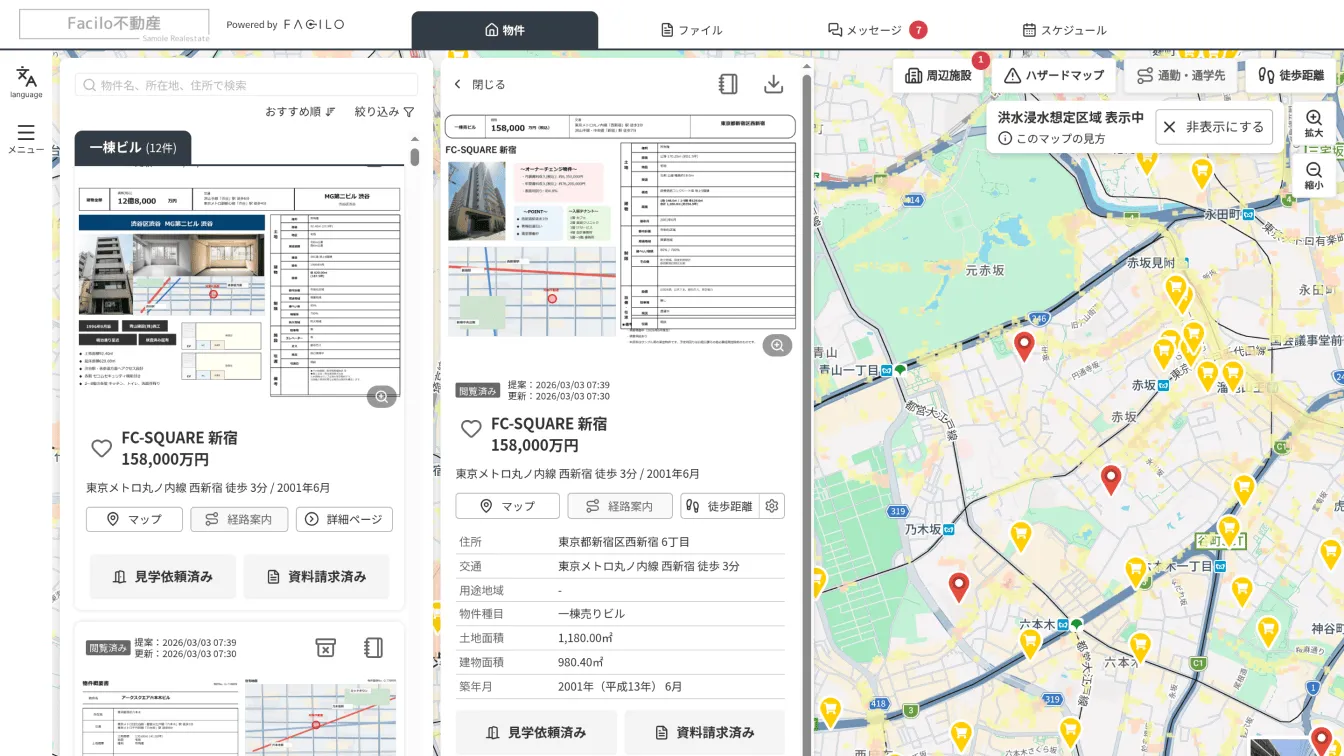Zoom out the map with 縮小
This screenshot has height=756, width=1344.
[x=1313, y=175]
